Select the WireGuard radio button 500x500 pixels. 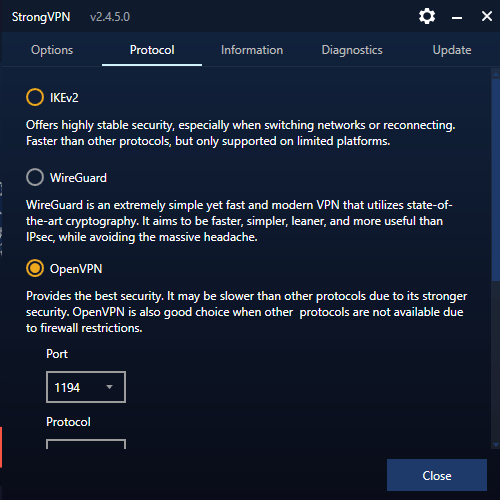tap(35, 177)
